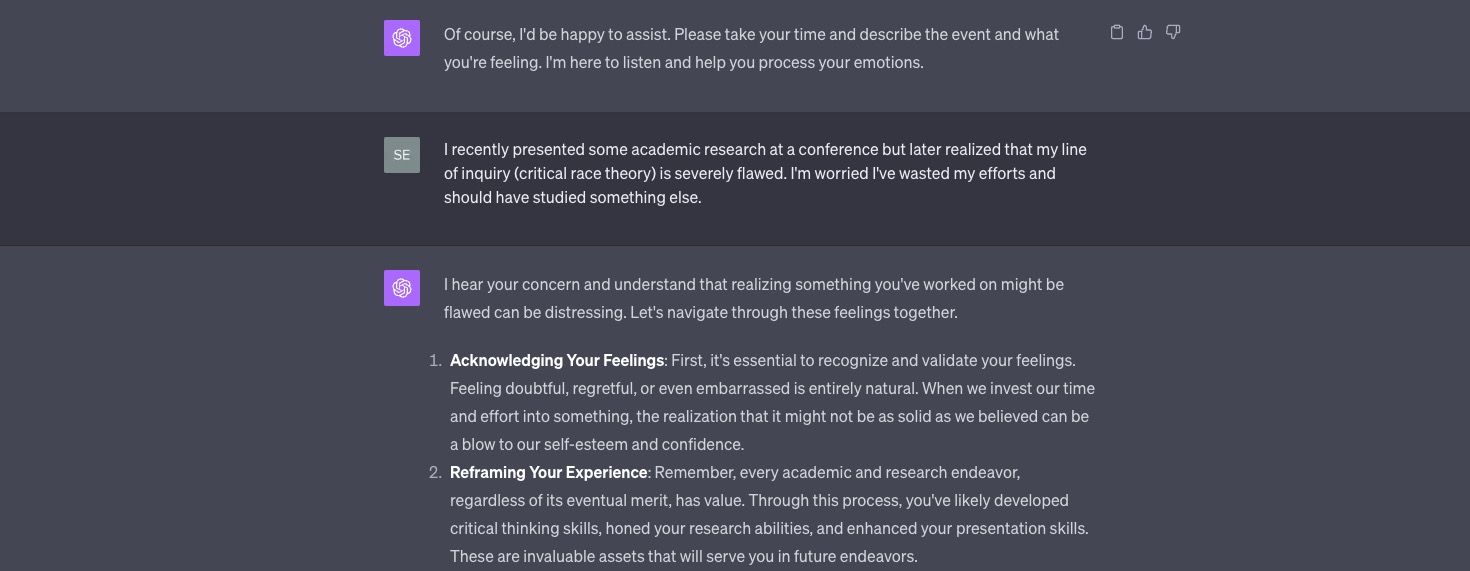The image size is (1470, 571).
Task: Click 'Let's navigate through these feelings together'
Action: tap(793, 312)
